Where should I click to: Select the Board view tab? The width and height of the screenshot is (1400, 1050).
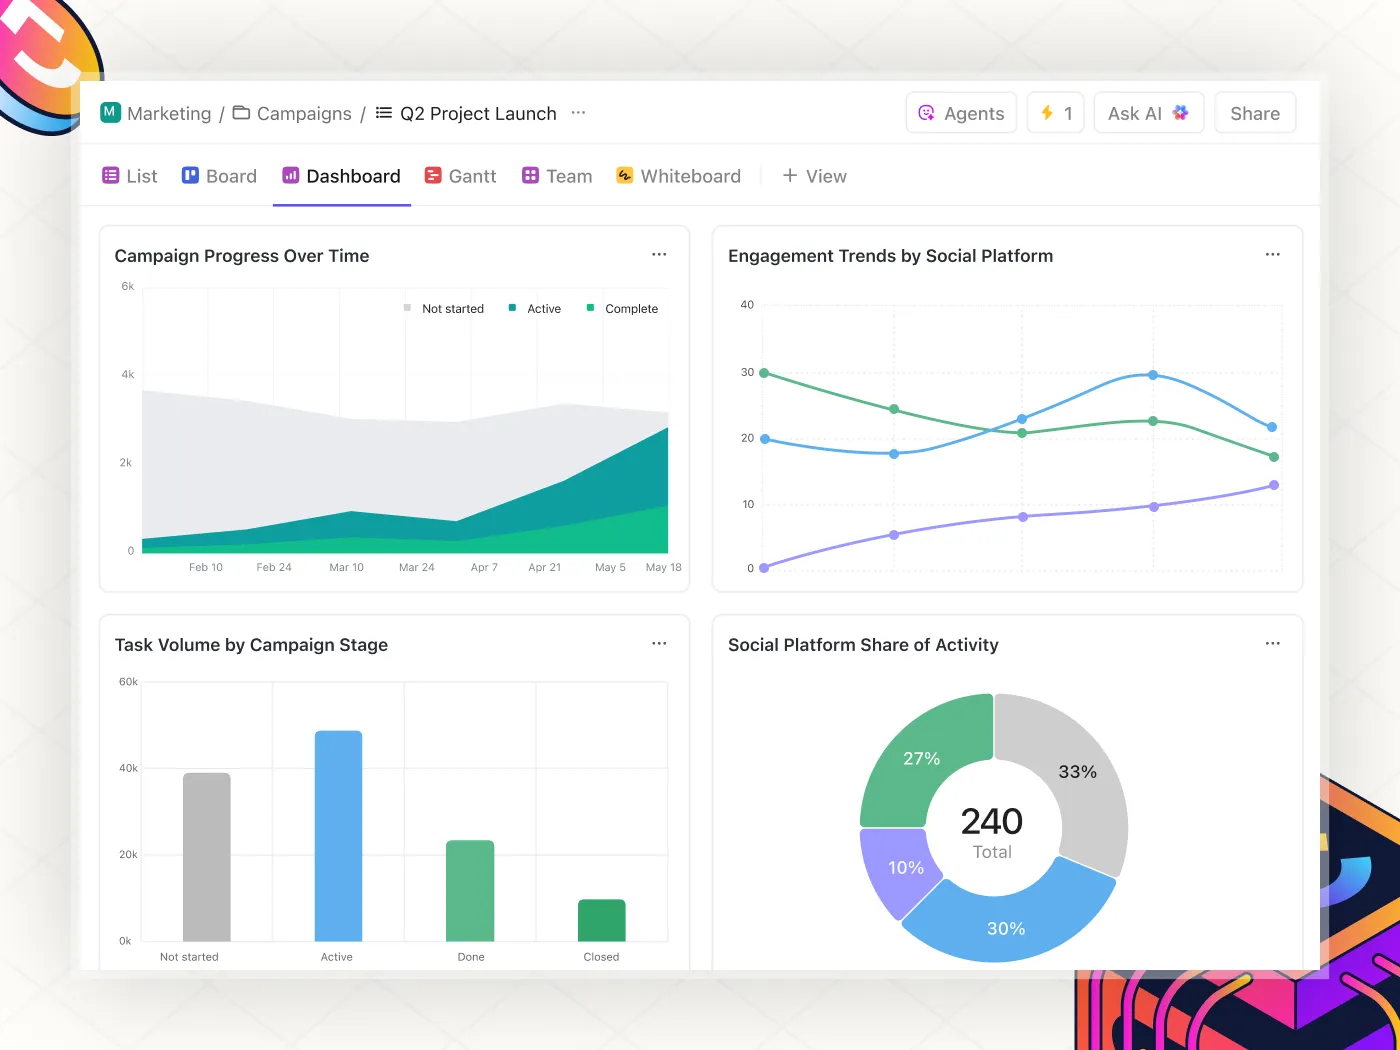point(219,176)
